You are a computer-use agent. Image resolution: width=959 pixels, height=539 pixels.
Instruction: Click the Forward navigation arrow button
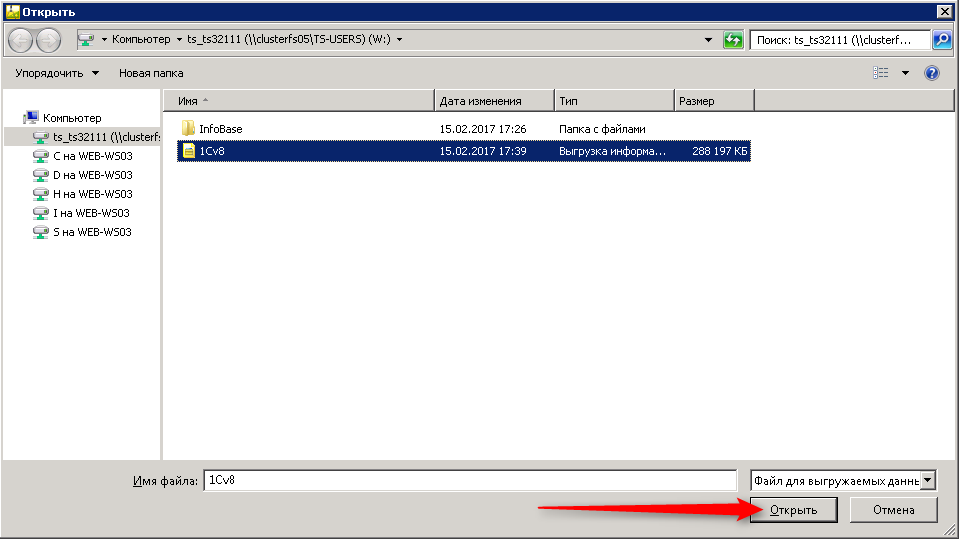pyautogui.click(x=48, y=40)
